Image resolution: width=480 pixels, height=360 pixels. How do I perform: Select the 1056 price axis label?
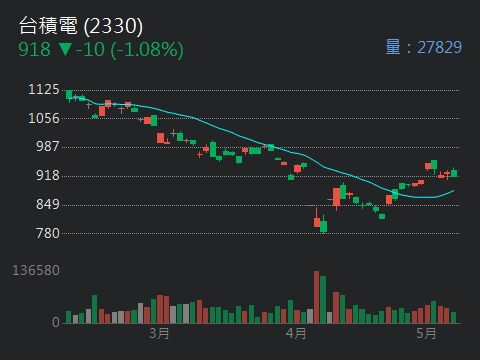(x=44, y=118)
